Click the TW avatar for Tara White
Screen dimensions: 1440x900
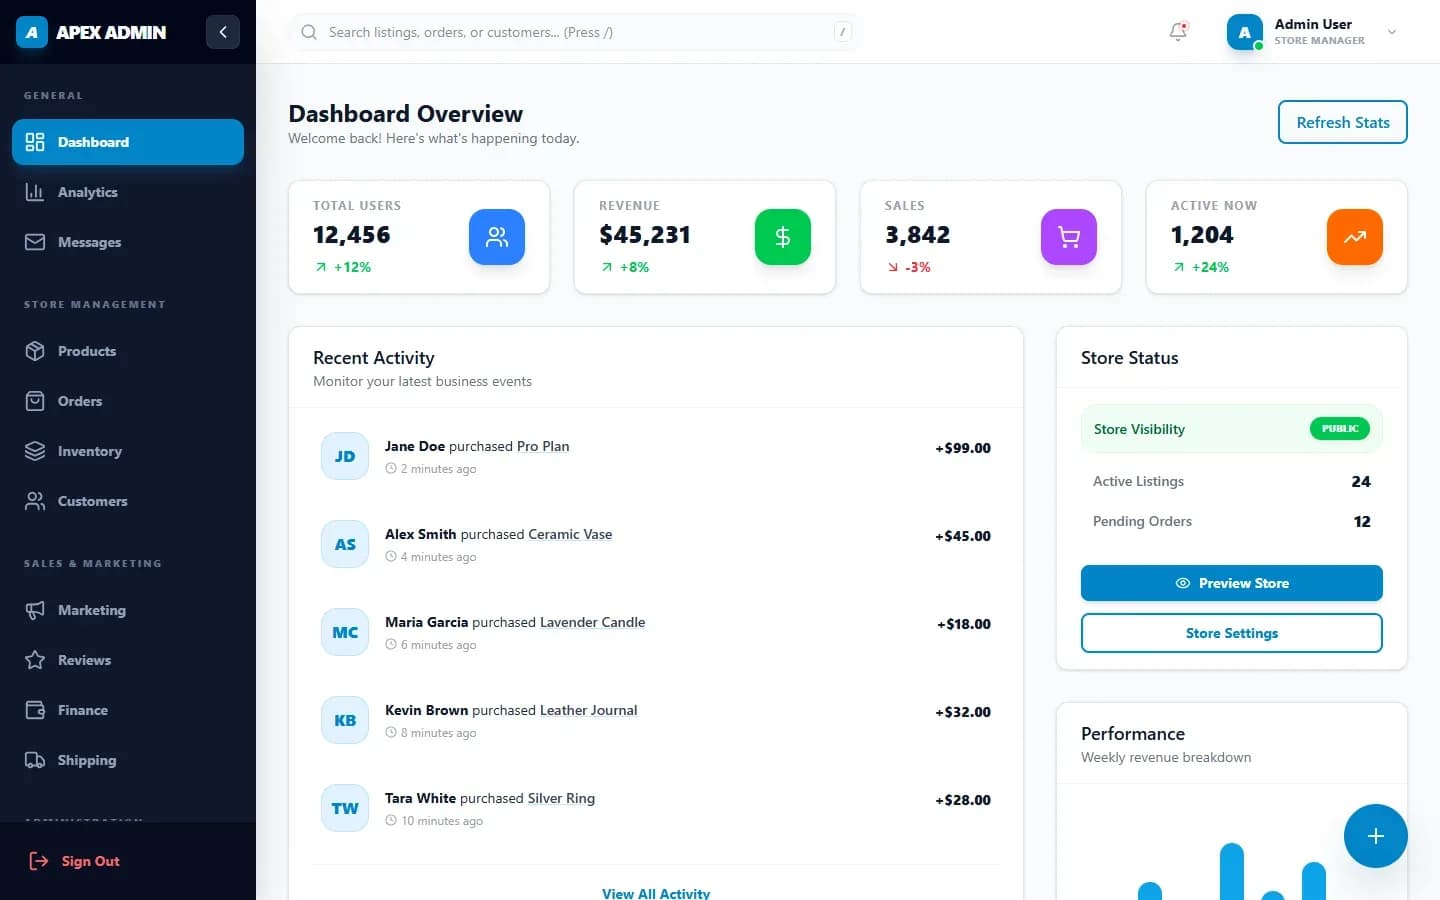coord(345,808)
